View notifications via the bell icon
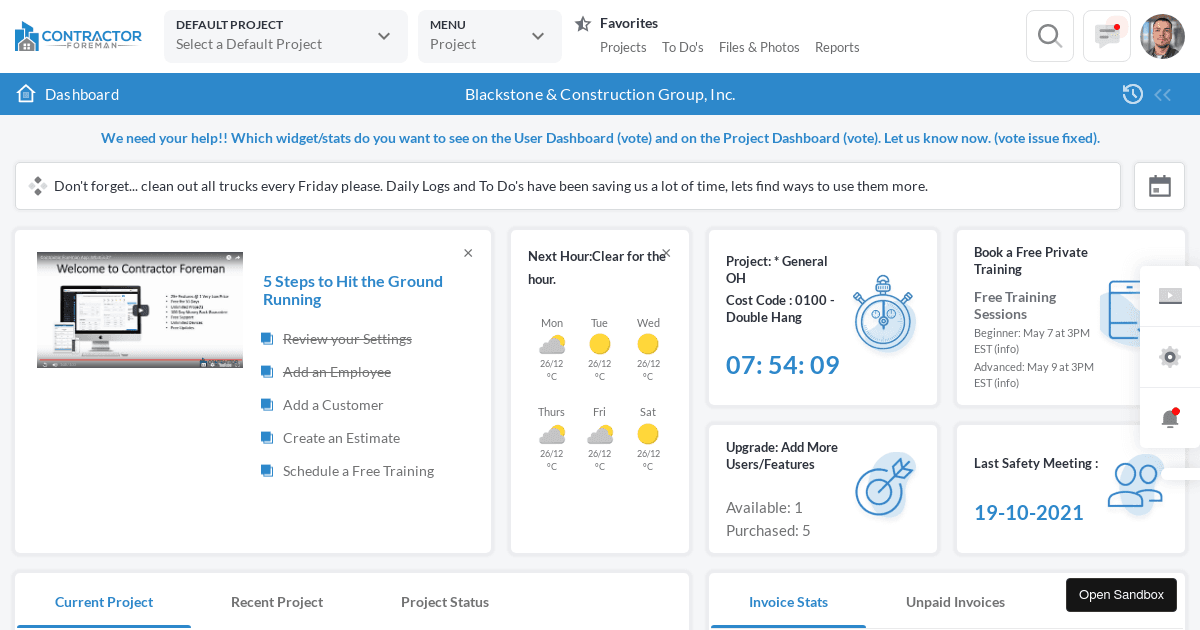1200x630 pixels. (1169, 418)
